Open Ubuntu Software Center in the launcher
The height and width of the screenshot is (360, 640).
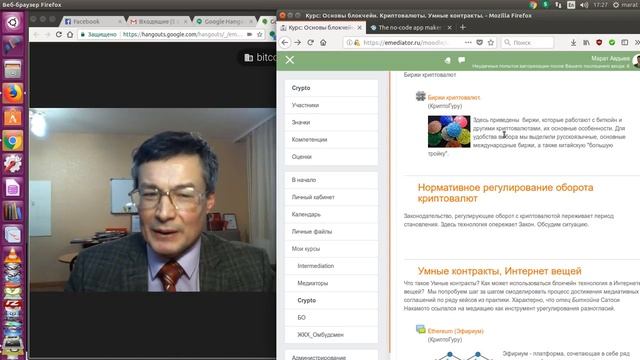(x=13, y=118)
